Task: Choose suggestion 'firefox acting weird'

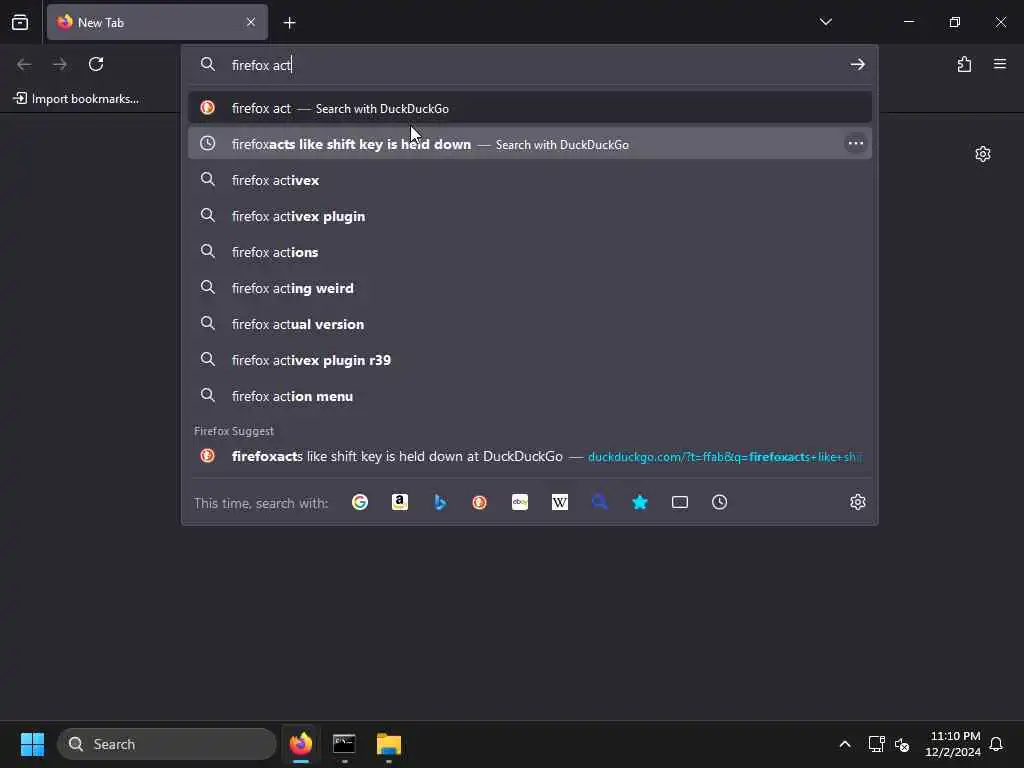Action: (x=530, y=287)
